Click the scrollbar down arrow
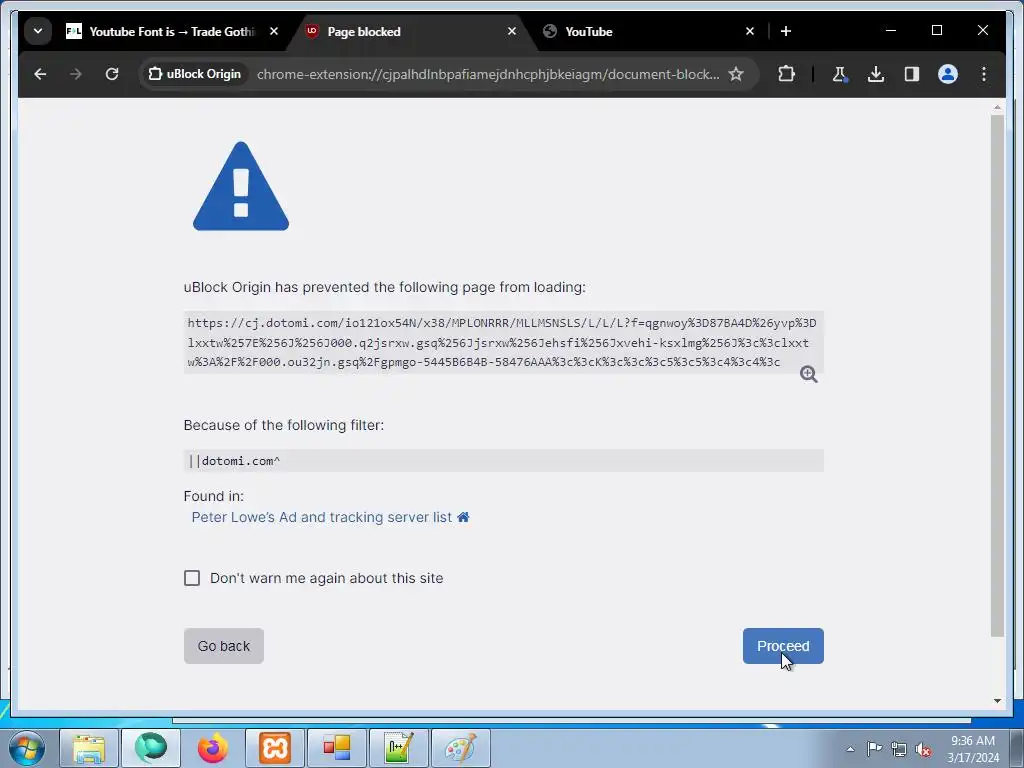 tap(997, 701)
